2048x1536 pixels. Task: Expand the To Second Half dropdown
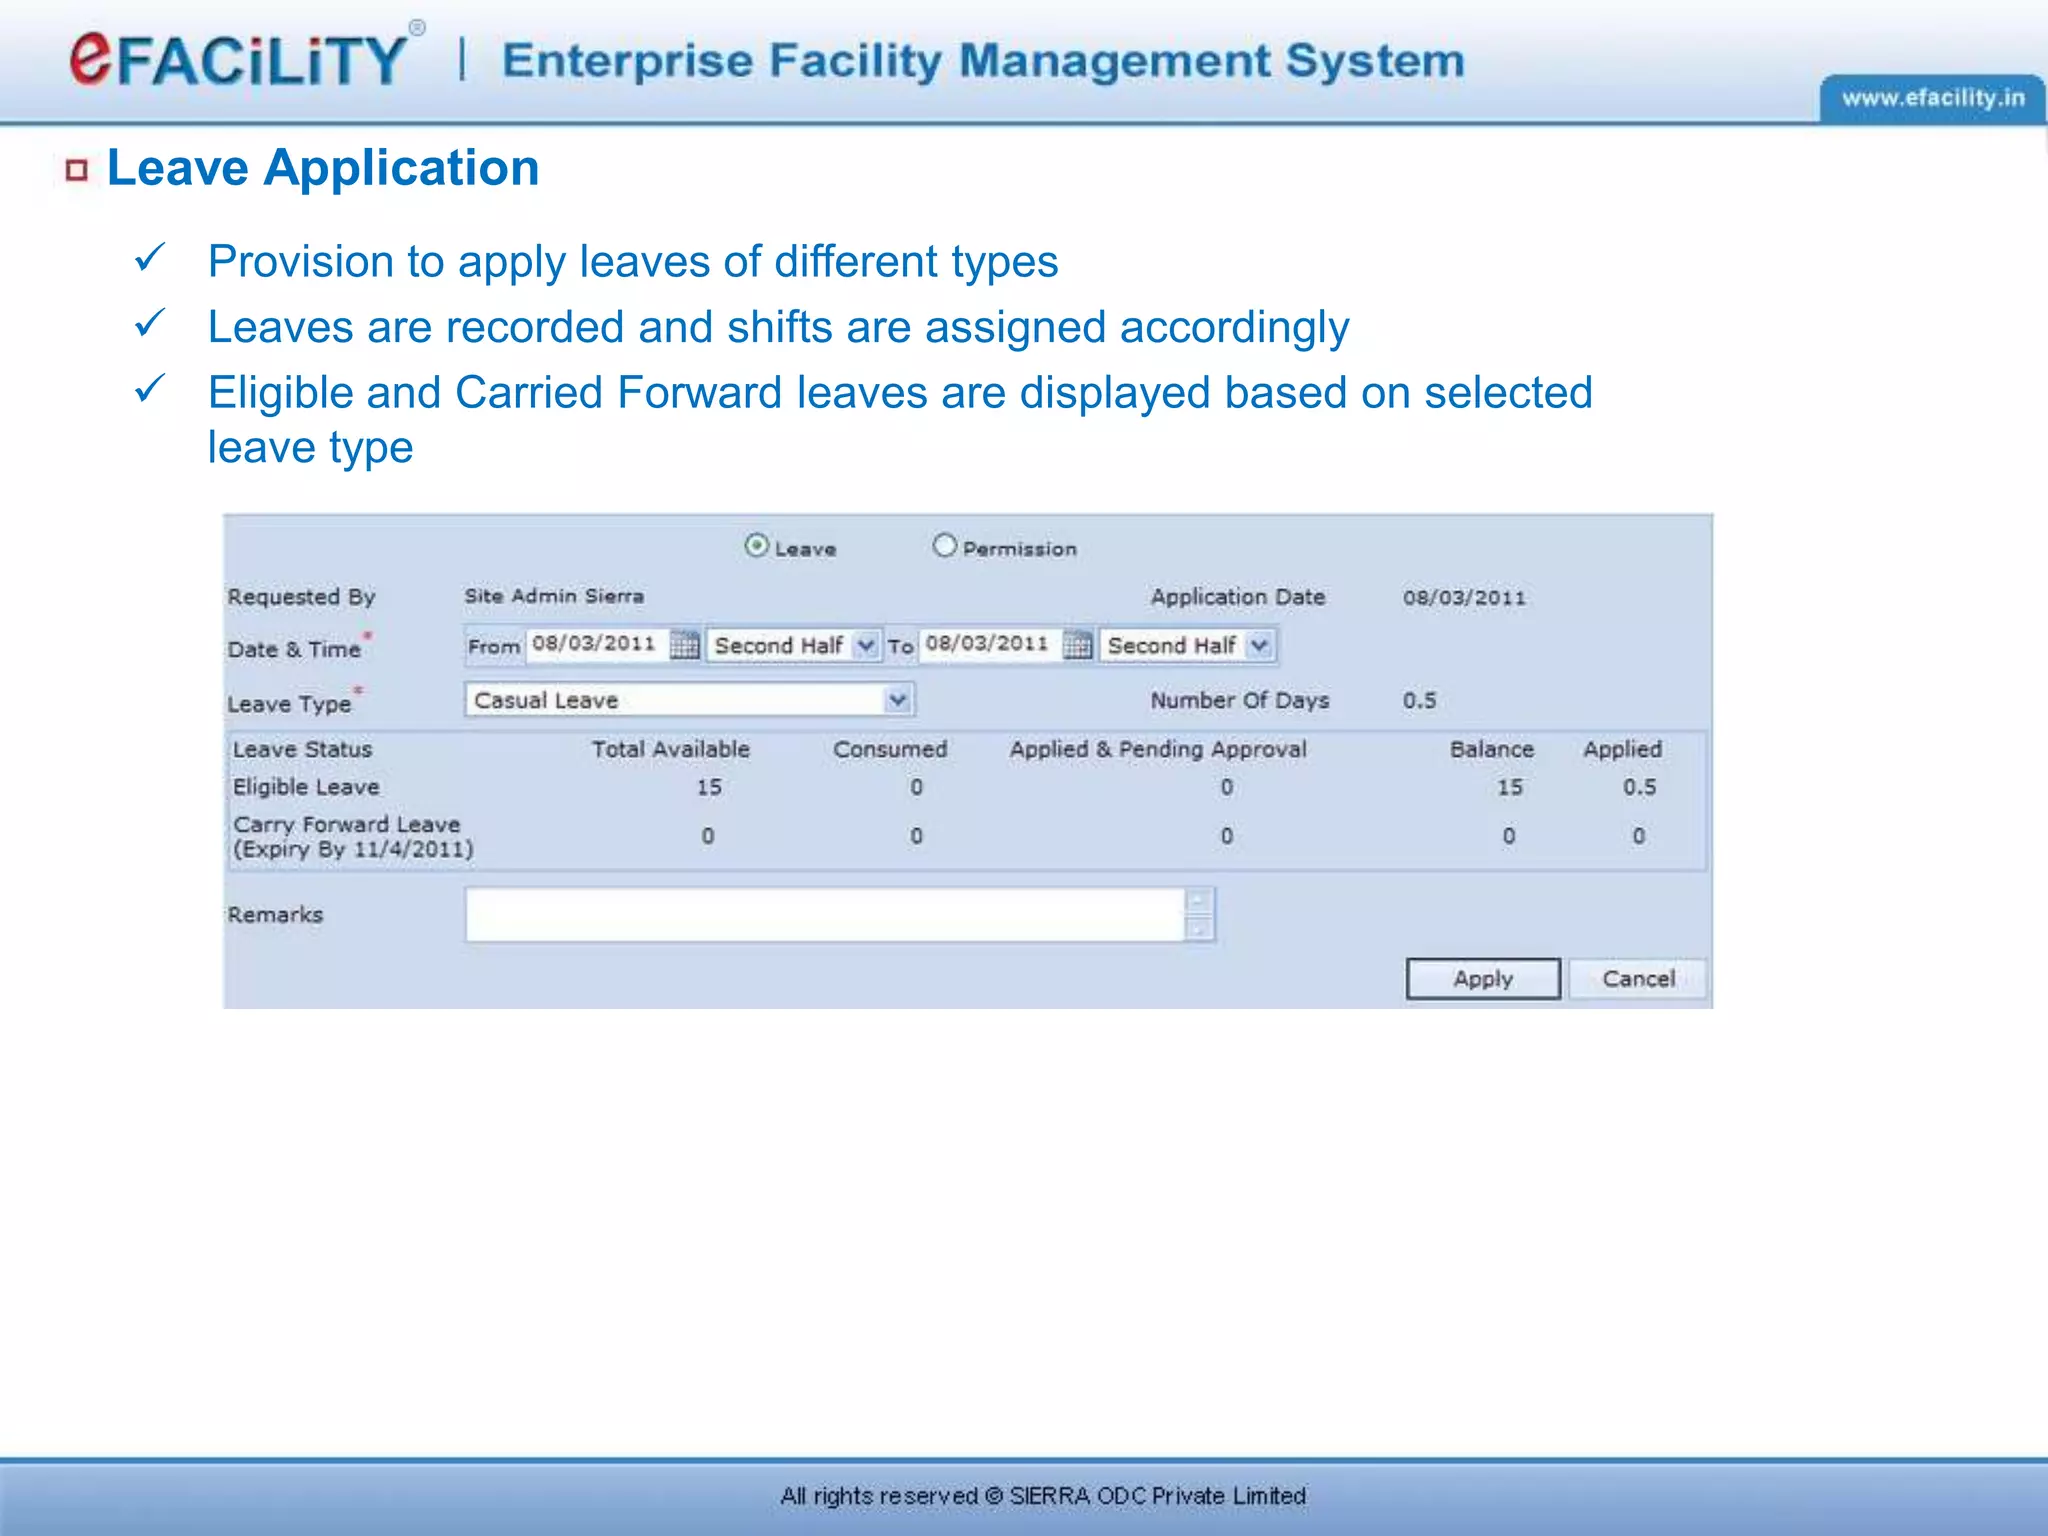[1259, 645]
